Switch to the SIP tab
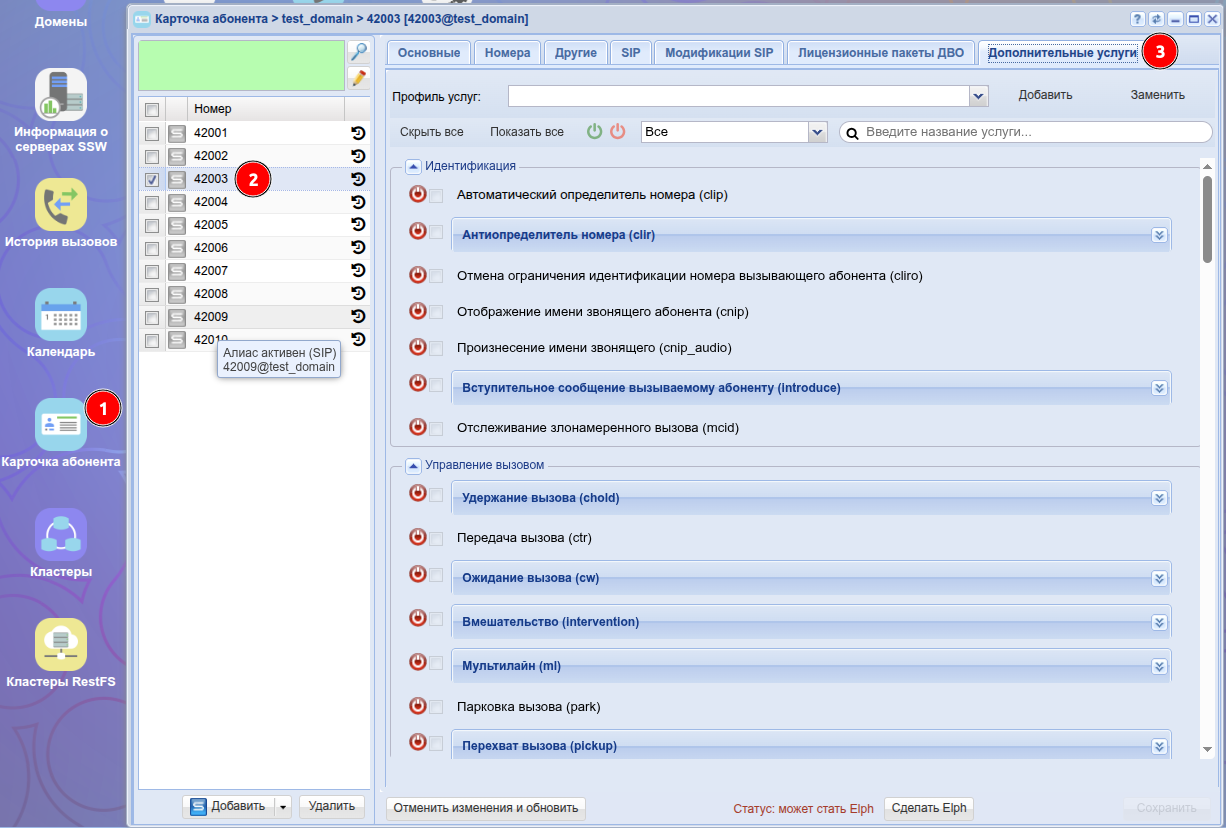This screenshot has height=828, width=1226. tap(630, 53)
